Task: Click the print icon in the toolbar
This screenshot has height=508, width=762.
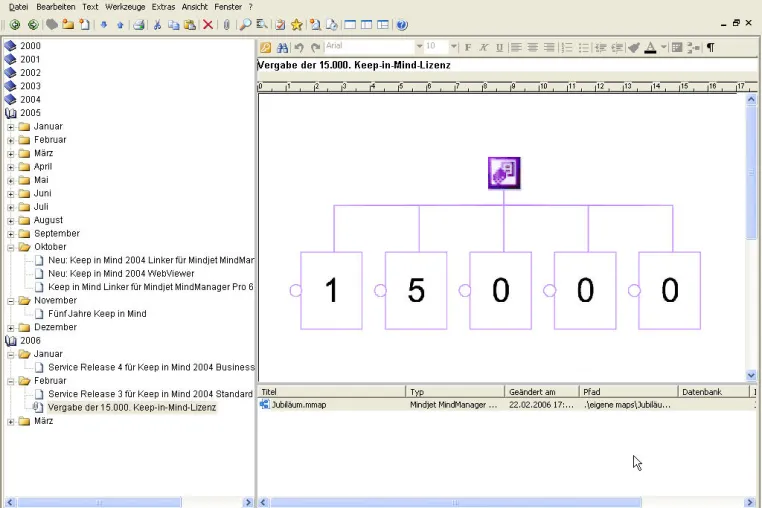Action: click(139, 25)
